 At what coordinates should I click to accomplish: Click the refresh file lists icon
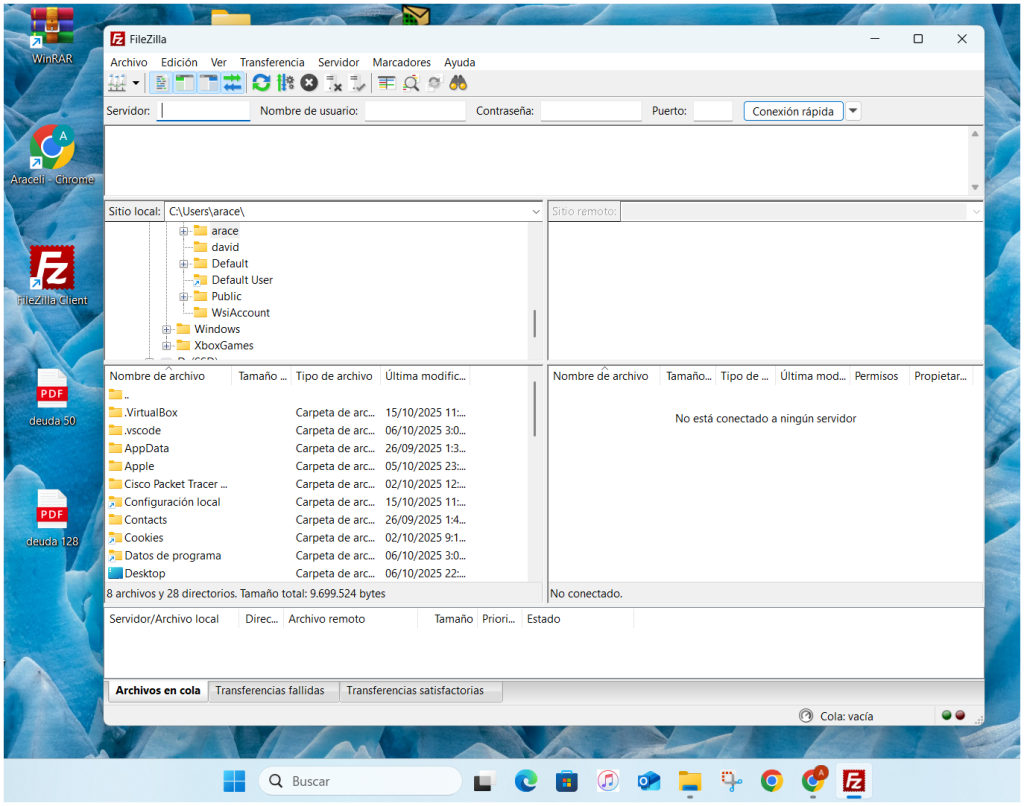pyautogui.click(x=261, y=83)
